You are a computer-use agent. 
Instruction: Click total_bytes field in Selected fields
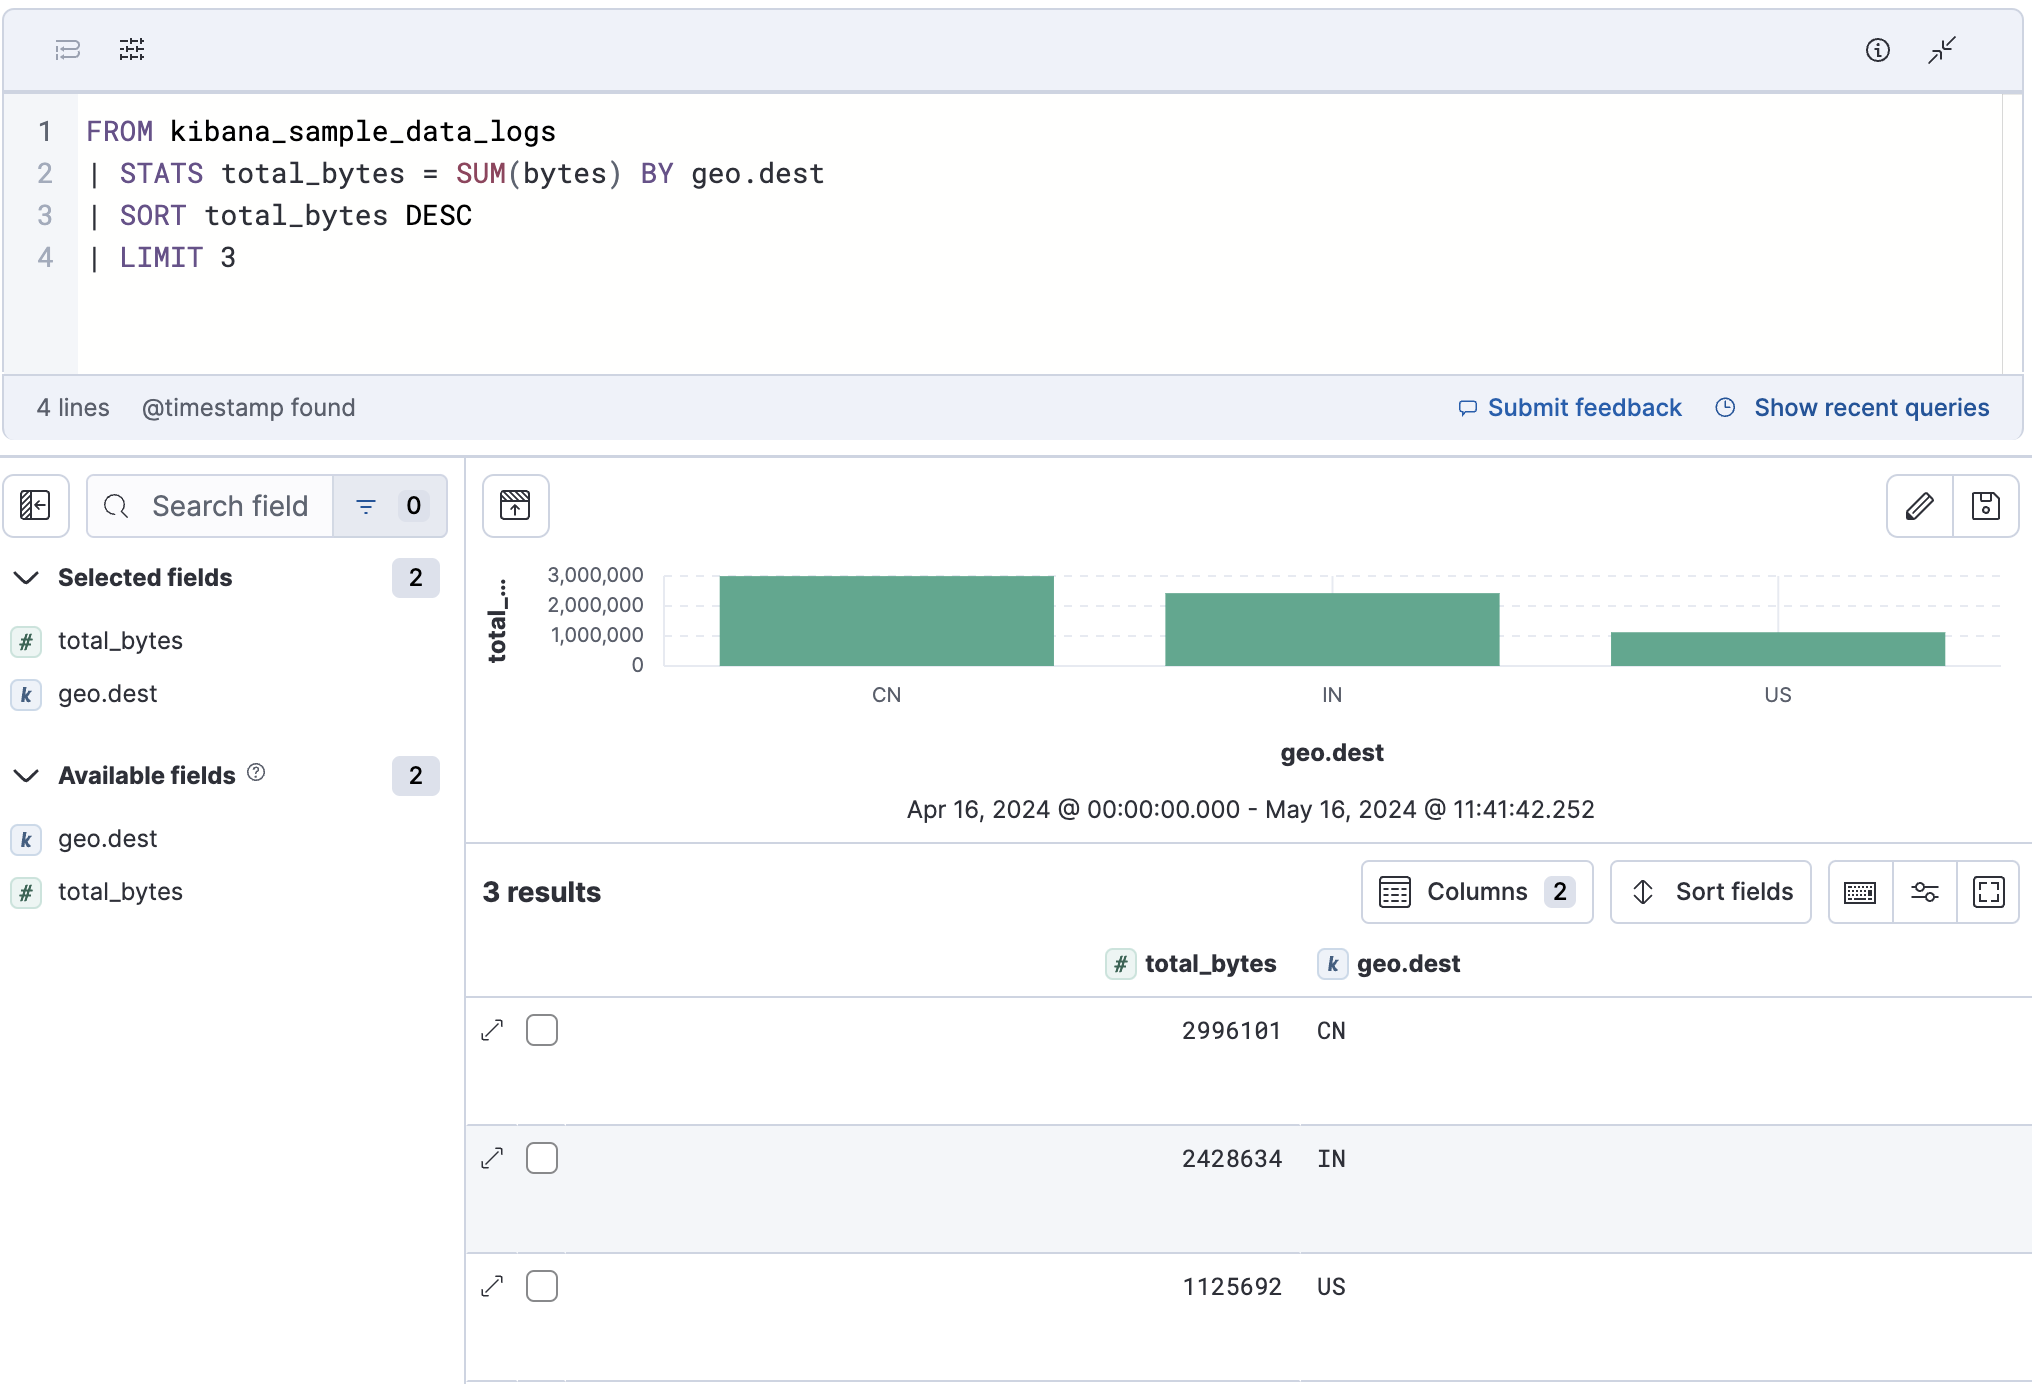coord(119,639)
